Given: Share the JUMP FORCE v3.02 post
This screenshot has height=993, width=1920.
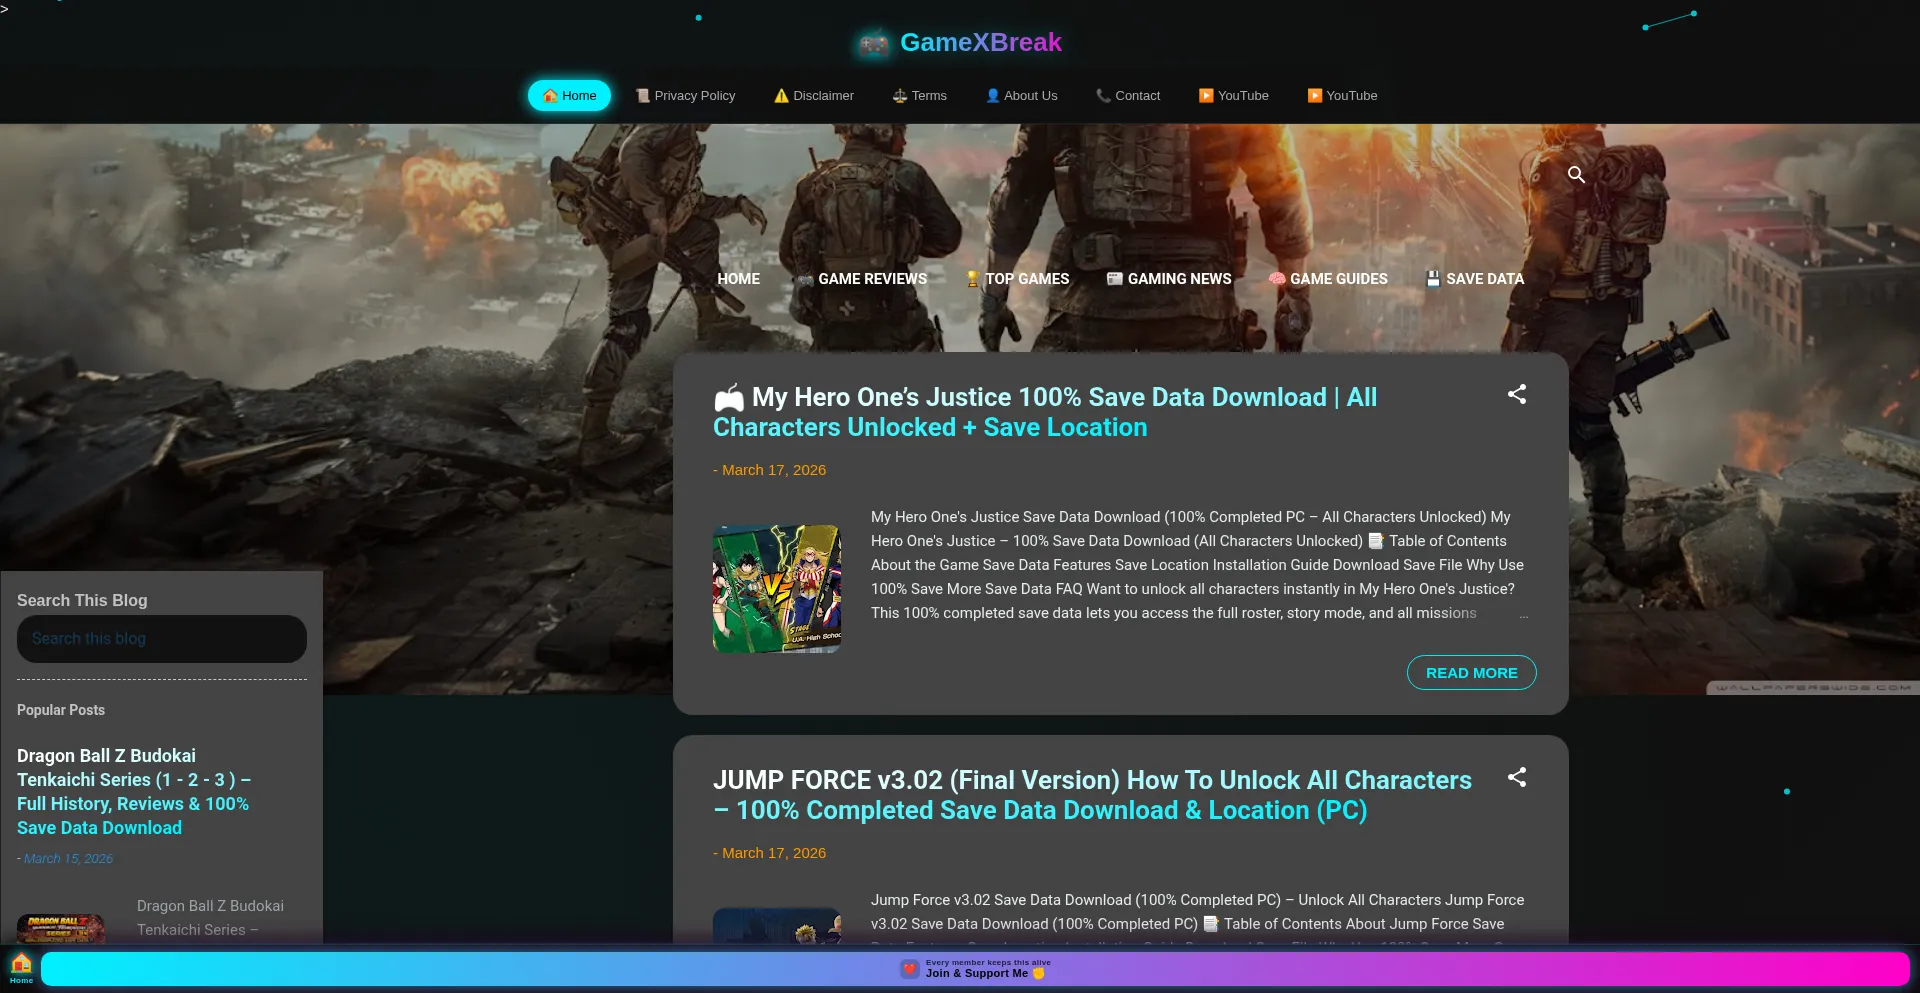Looking at the screenshot, I should (x=1517, y=777).
